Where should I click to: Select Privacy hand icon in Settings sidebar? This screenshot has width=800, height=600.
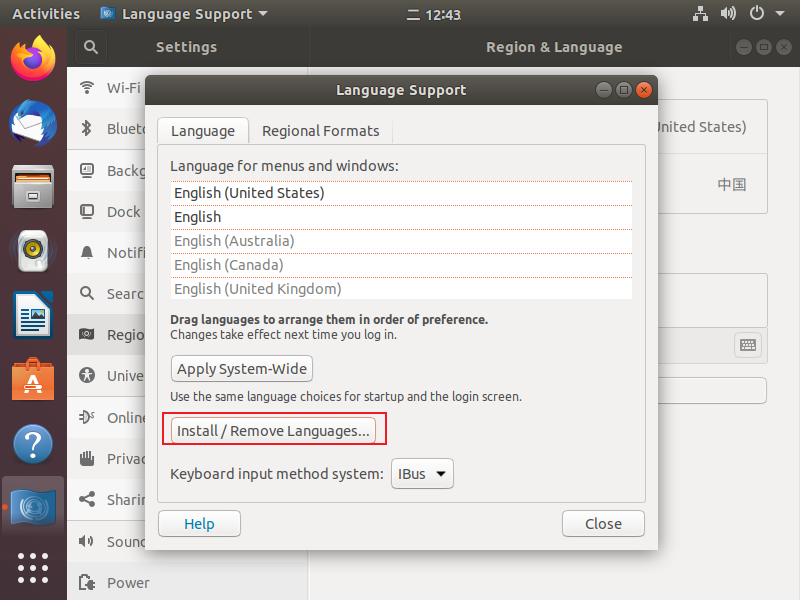click(x=87, y=458)
